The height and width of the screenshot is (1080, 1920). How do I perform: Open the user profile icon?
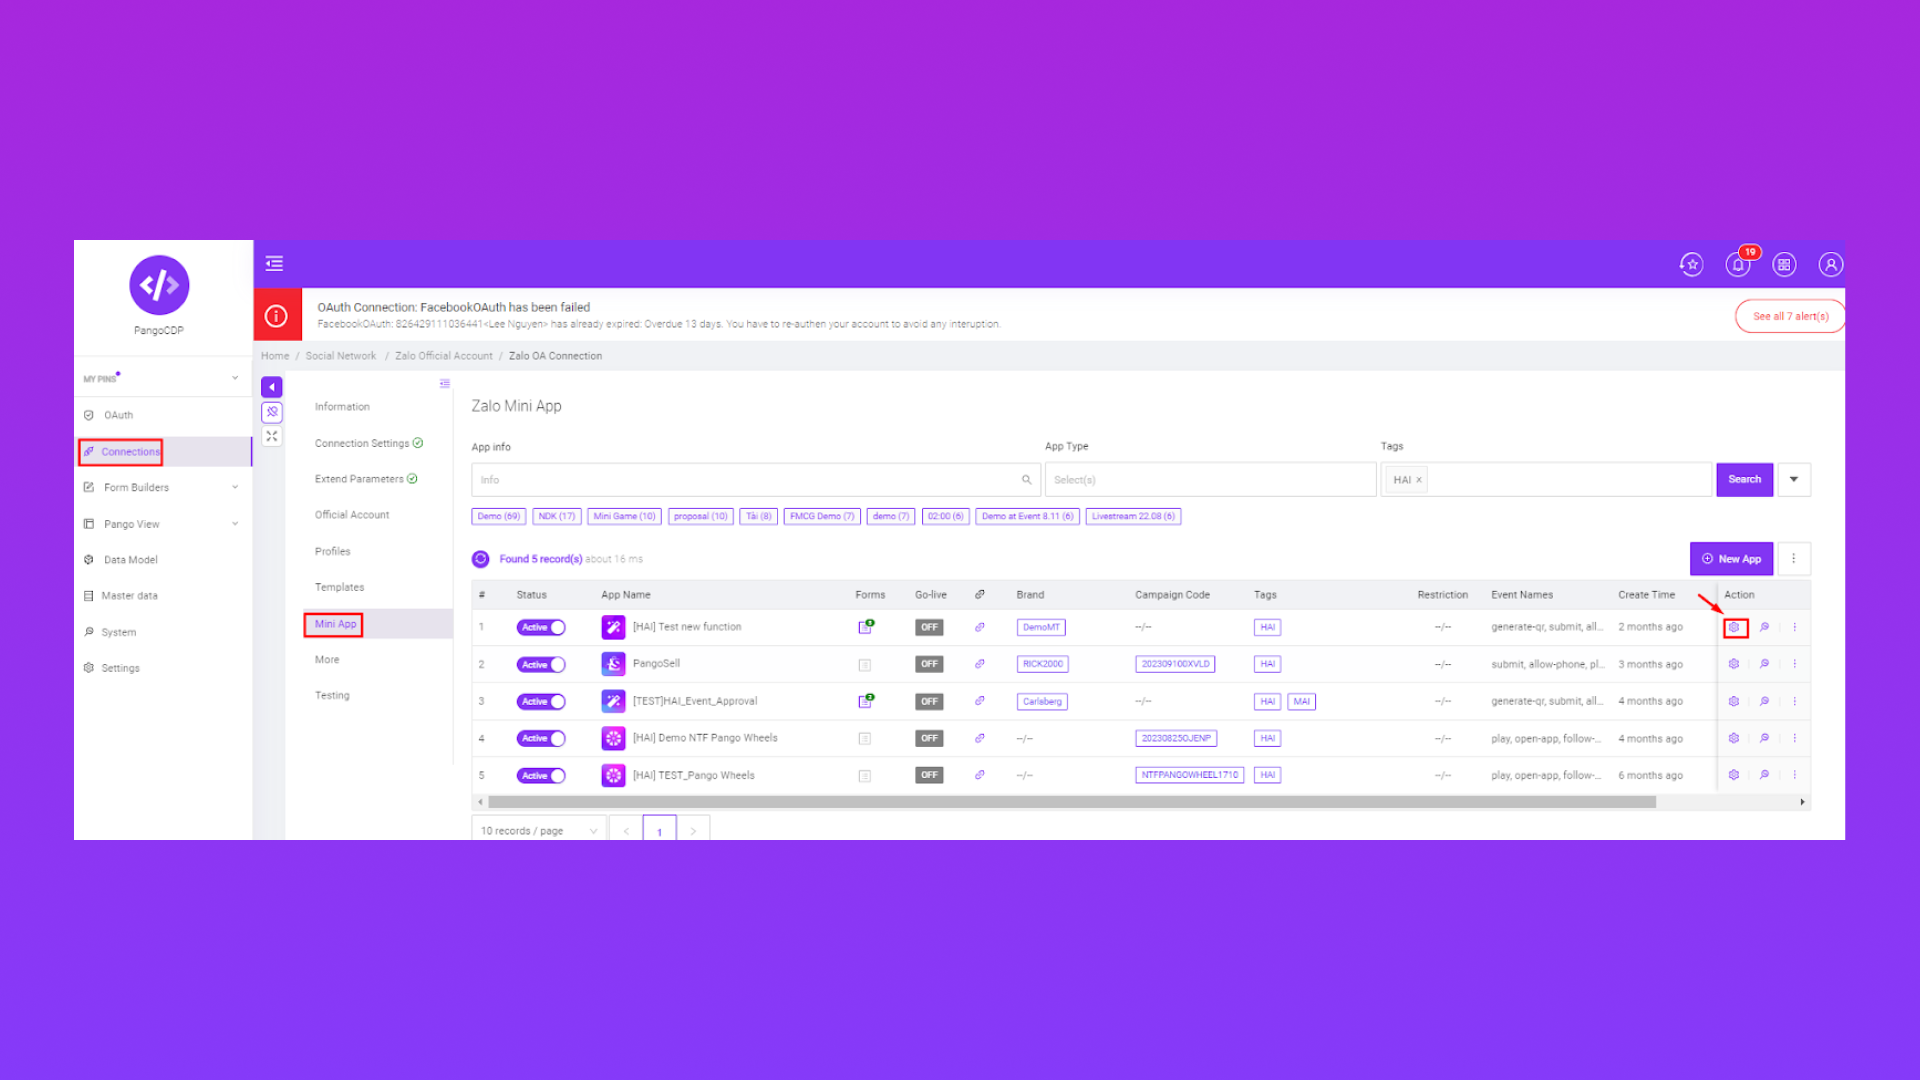[1830, 265]
